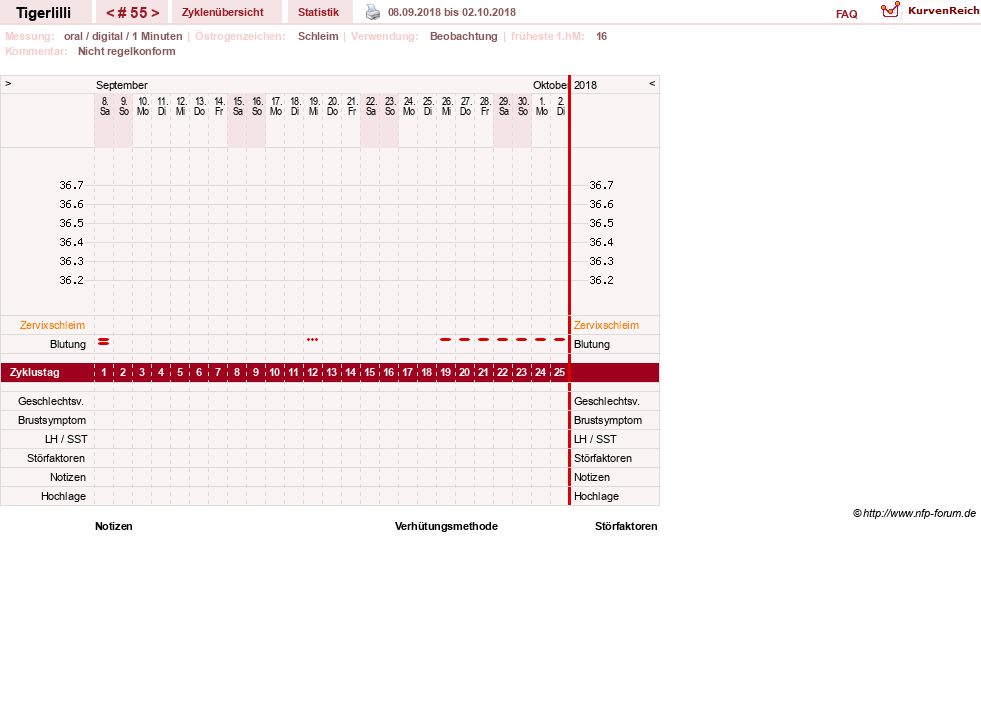Click the date range 08.09.2018 bis 02.10.2018
Viewport: 981px width, 725px height.
pyautogui.click(x=452, y=12)
